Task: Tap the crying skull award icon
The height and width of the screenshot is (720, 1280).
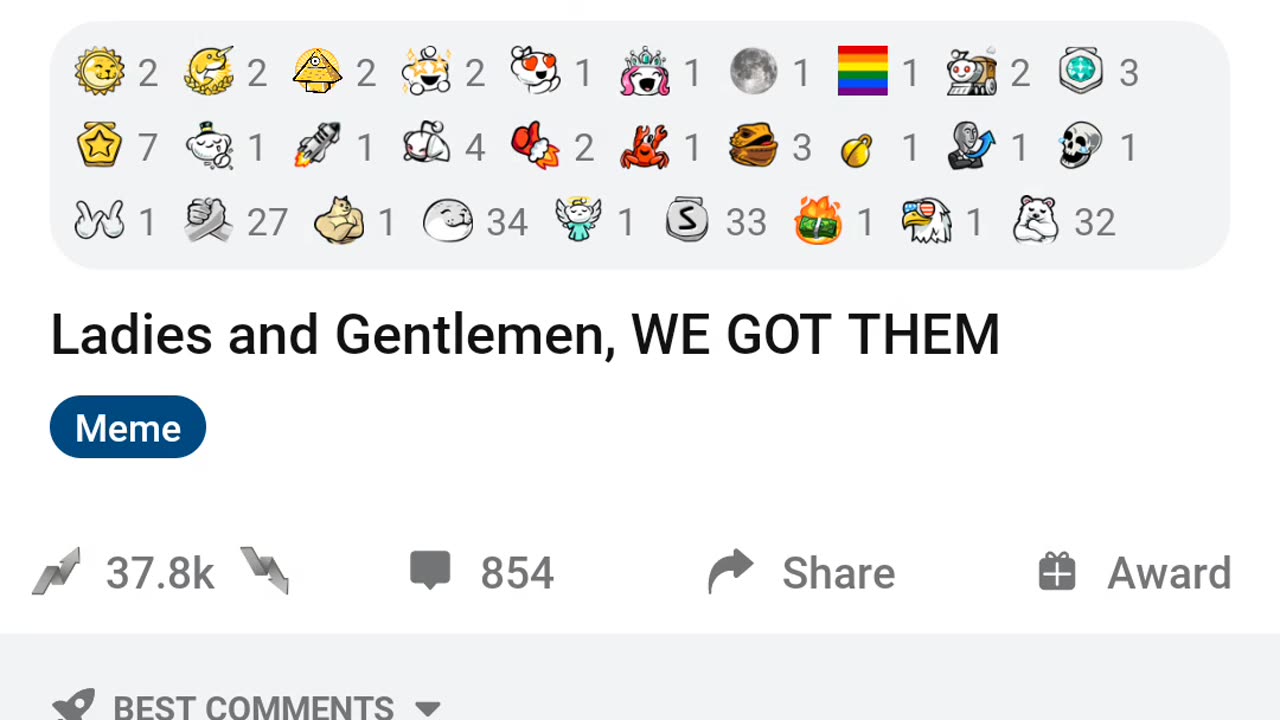Action: pyautogui.click(x=1081, y=146)
